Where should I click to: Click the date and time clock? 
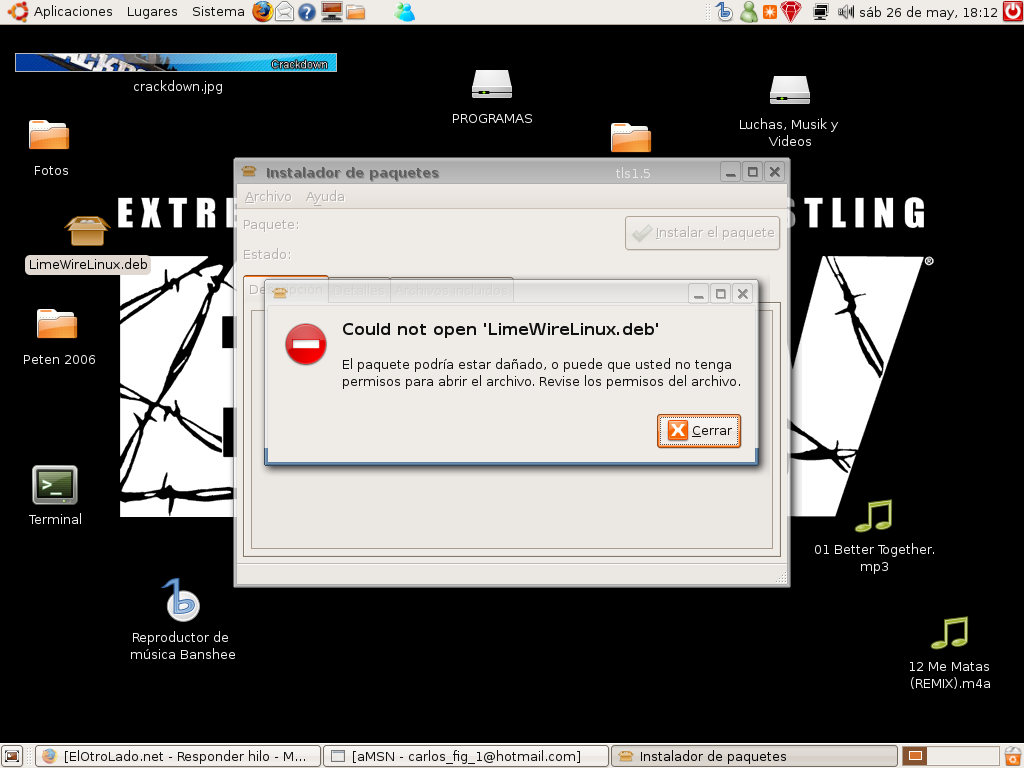(928, 12)
